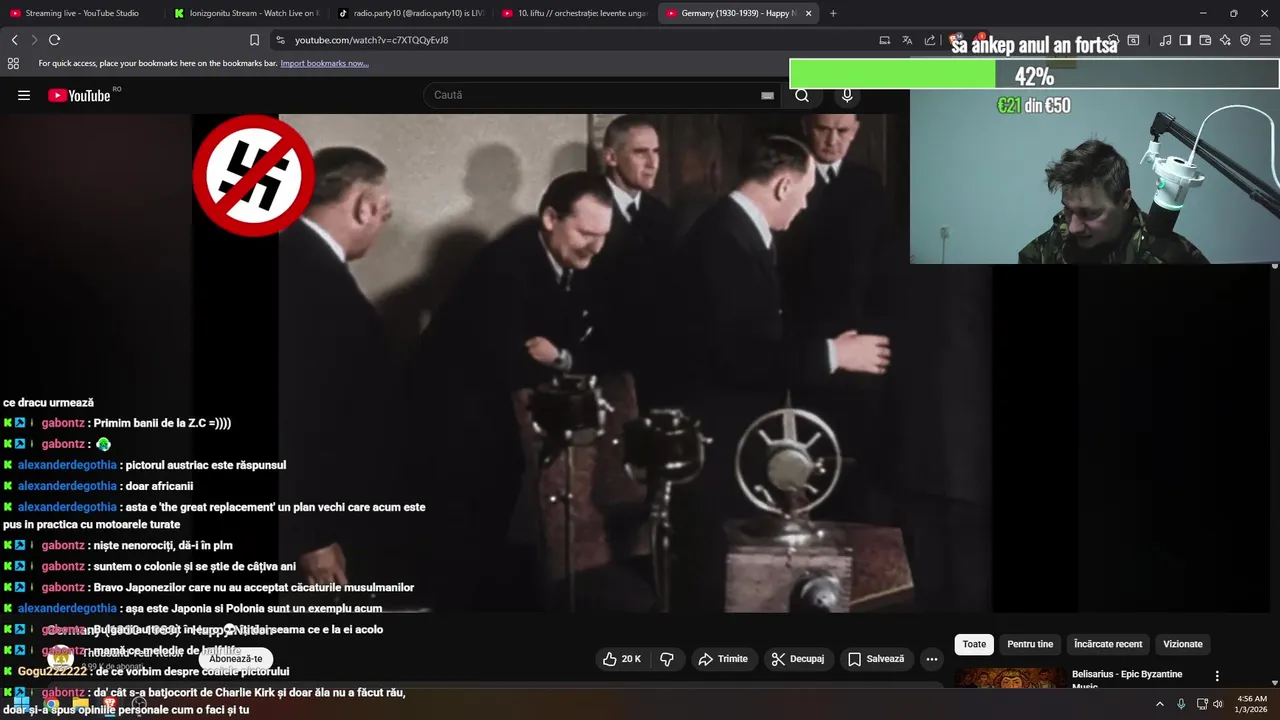Image resolution: width=1280 pixels, height=720 pixels.
Task: Select the Încărcate recent filter chip
Action: click(x=1108, y=644)
